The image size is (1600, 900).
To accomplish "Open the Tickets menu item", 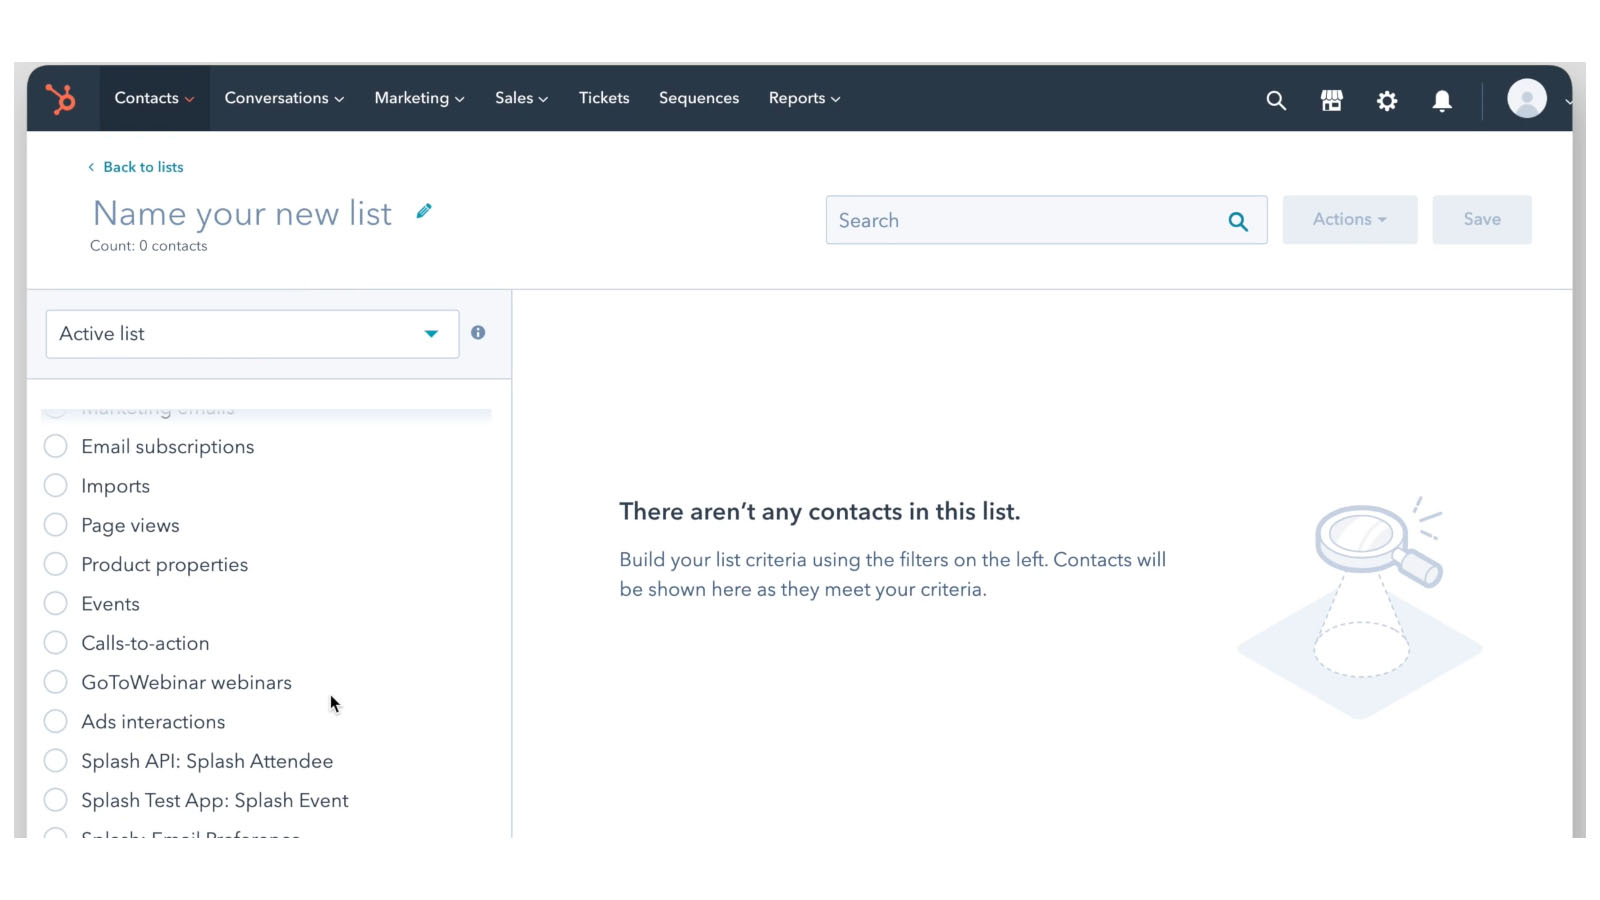I will point(604,98).
